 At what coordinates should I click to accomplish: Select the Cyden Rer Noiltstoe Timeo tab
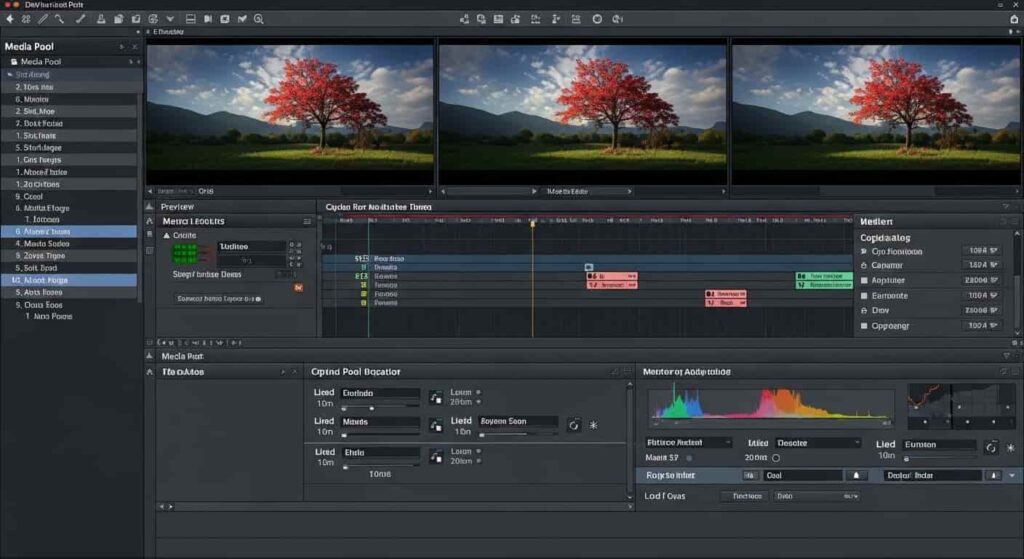pos(378,207)
